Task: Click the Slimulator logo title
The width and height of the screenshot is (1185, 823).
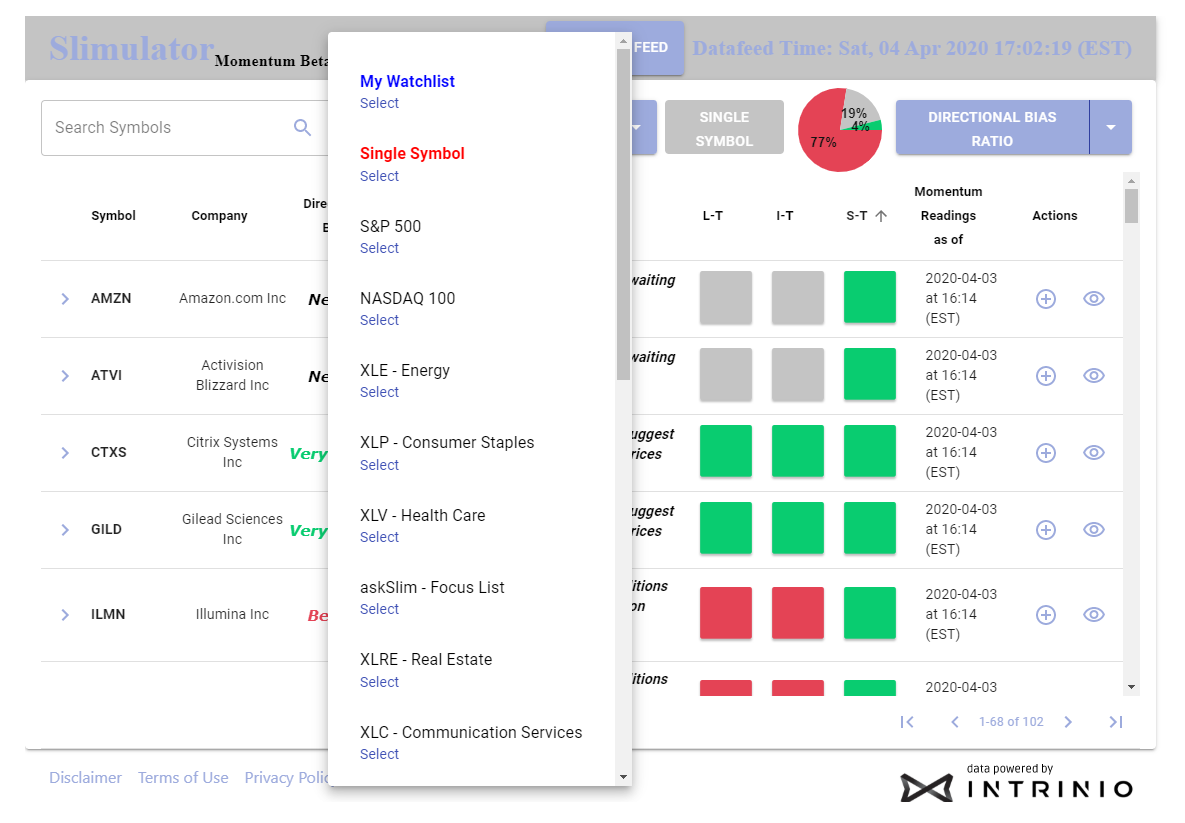Action: pos(131,48)
